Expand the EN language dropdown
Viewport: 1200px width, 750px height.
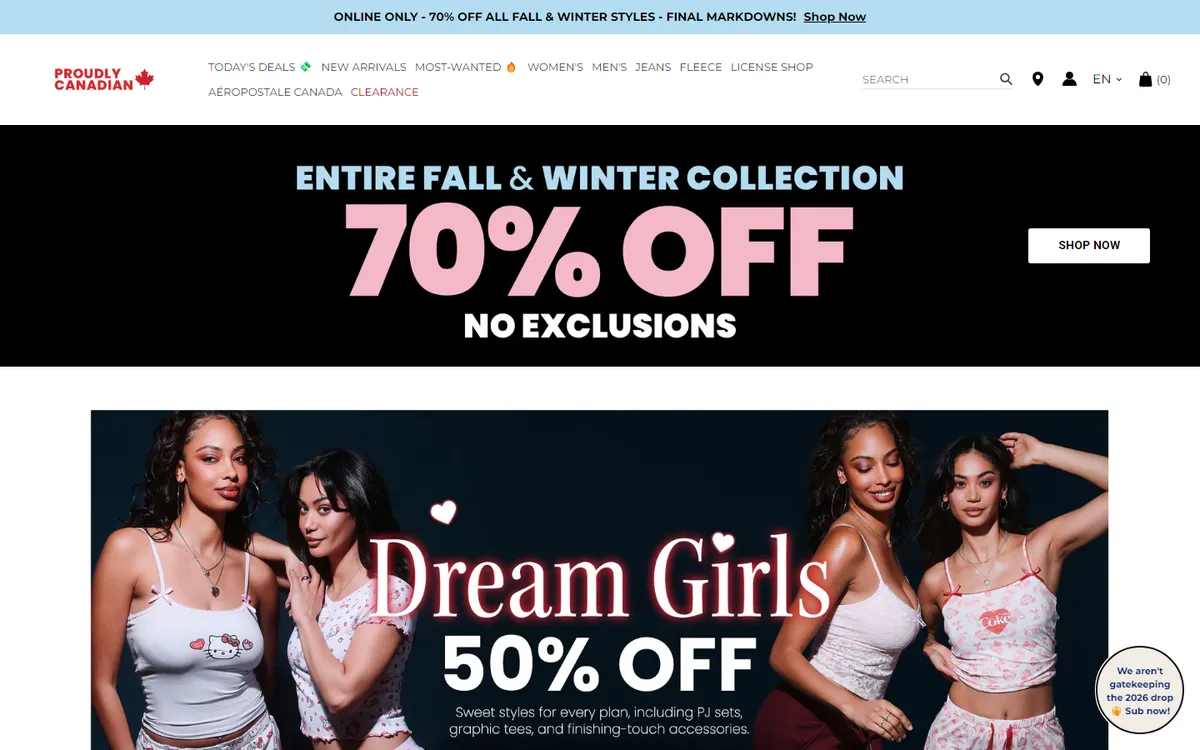tap(1107, 79)
